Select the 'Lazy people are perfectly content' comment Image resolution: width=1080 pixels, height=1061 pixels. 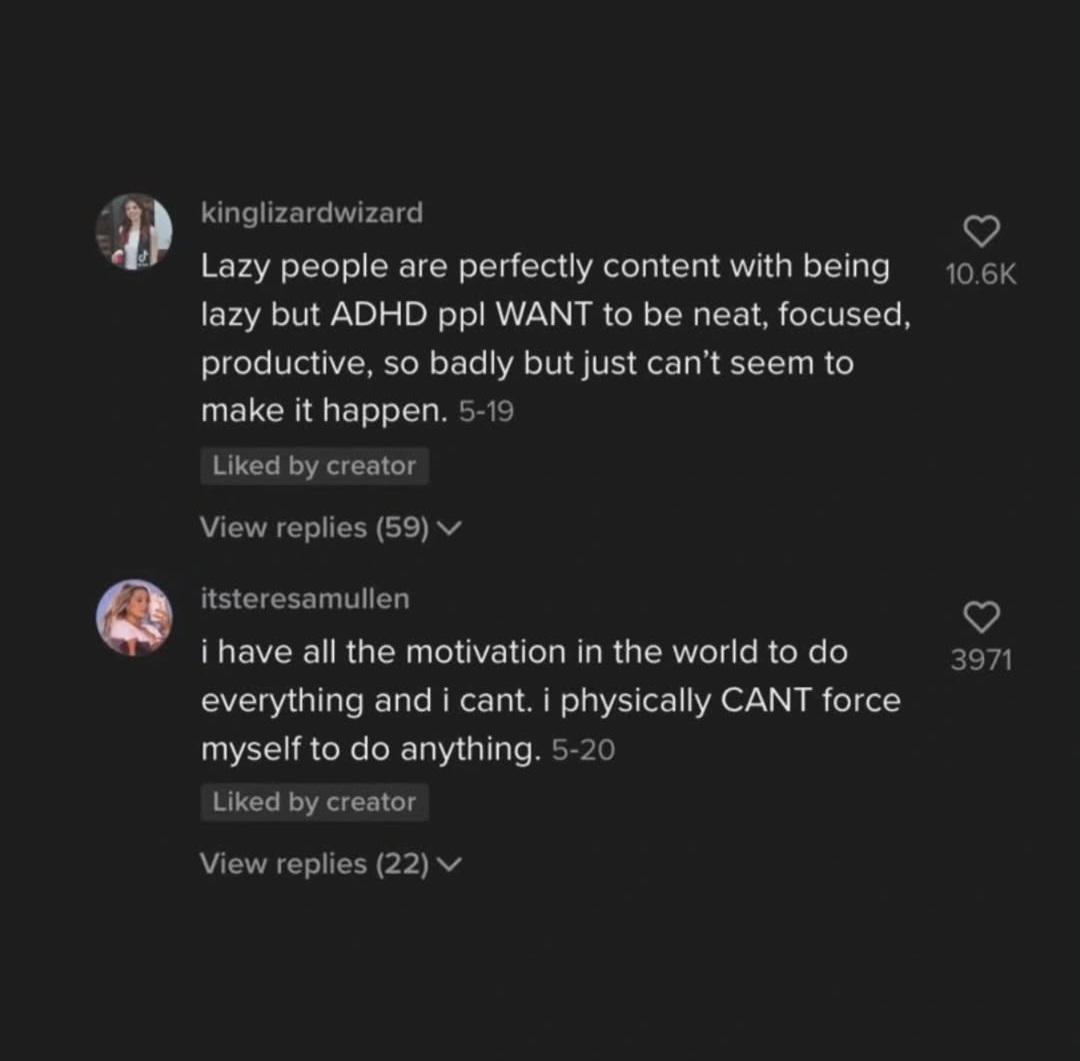click(545, 315)
